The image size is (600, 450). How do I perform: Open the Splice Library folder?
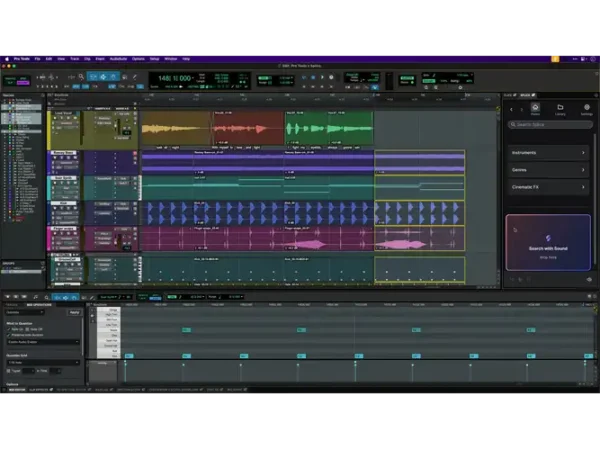560,109
